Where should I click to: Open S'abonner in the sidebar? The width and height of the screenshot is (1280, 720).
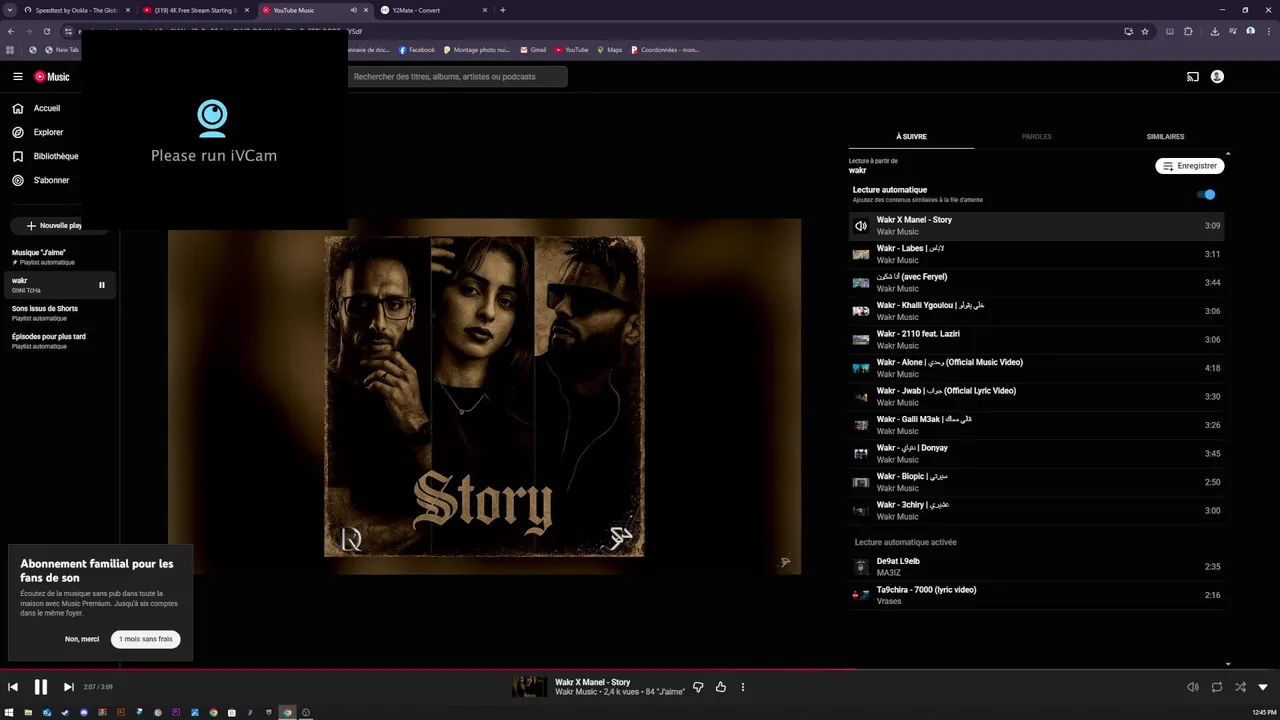41,180
